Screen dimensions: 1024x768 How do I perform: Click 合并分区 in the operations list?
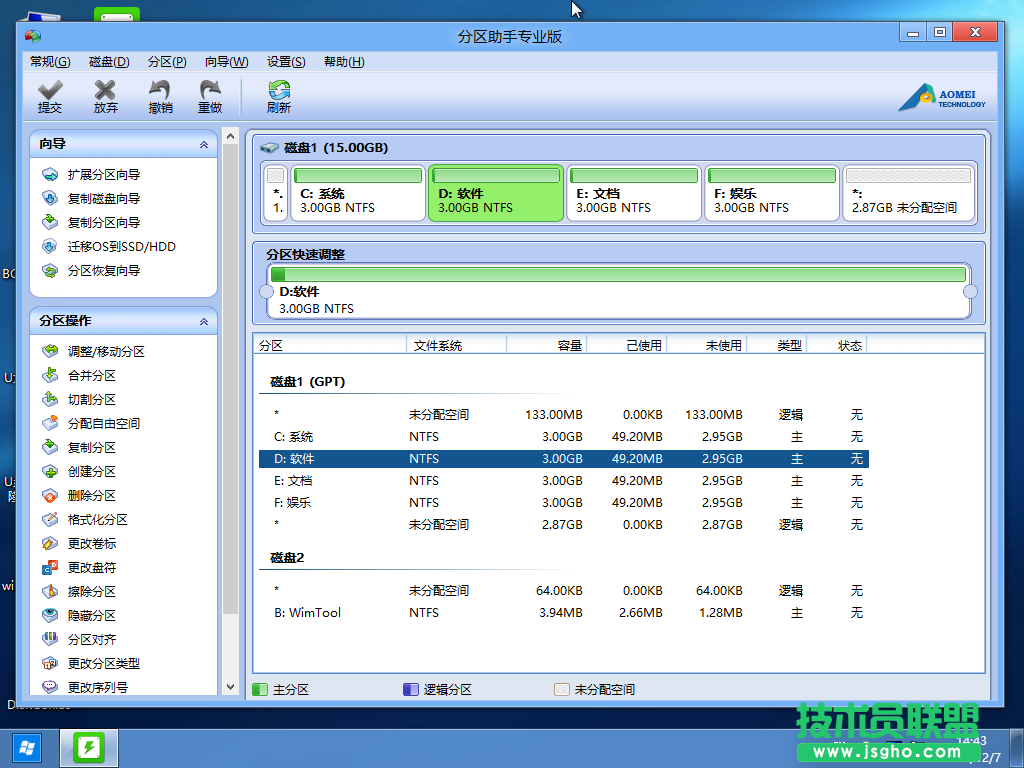tap(91, 376)
